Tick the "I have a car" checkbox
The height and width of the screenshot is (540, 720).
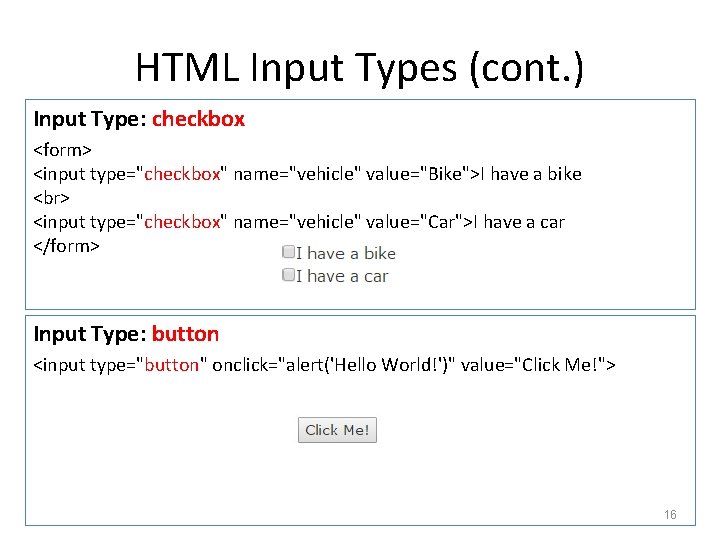[x=288, y=275]
